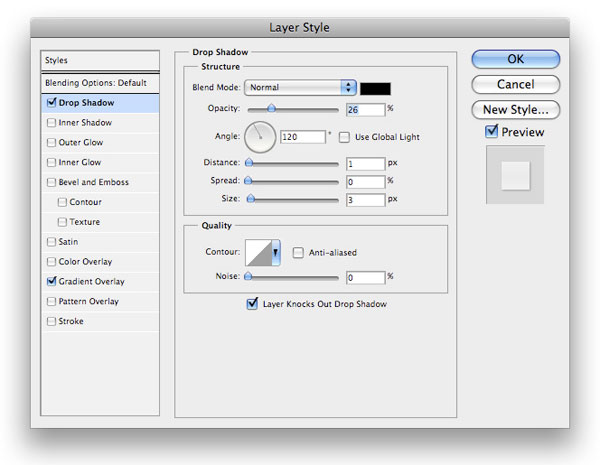
Task: Check the Use Global Light checkbox
Action: (344, 137)
